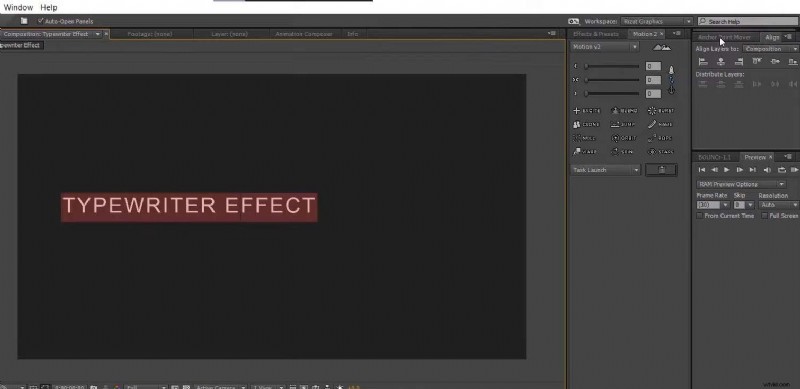Click the Search Help field
The height and width of the screenshot is (389, 800).
[x=749, y=21]
